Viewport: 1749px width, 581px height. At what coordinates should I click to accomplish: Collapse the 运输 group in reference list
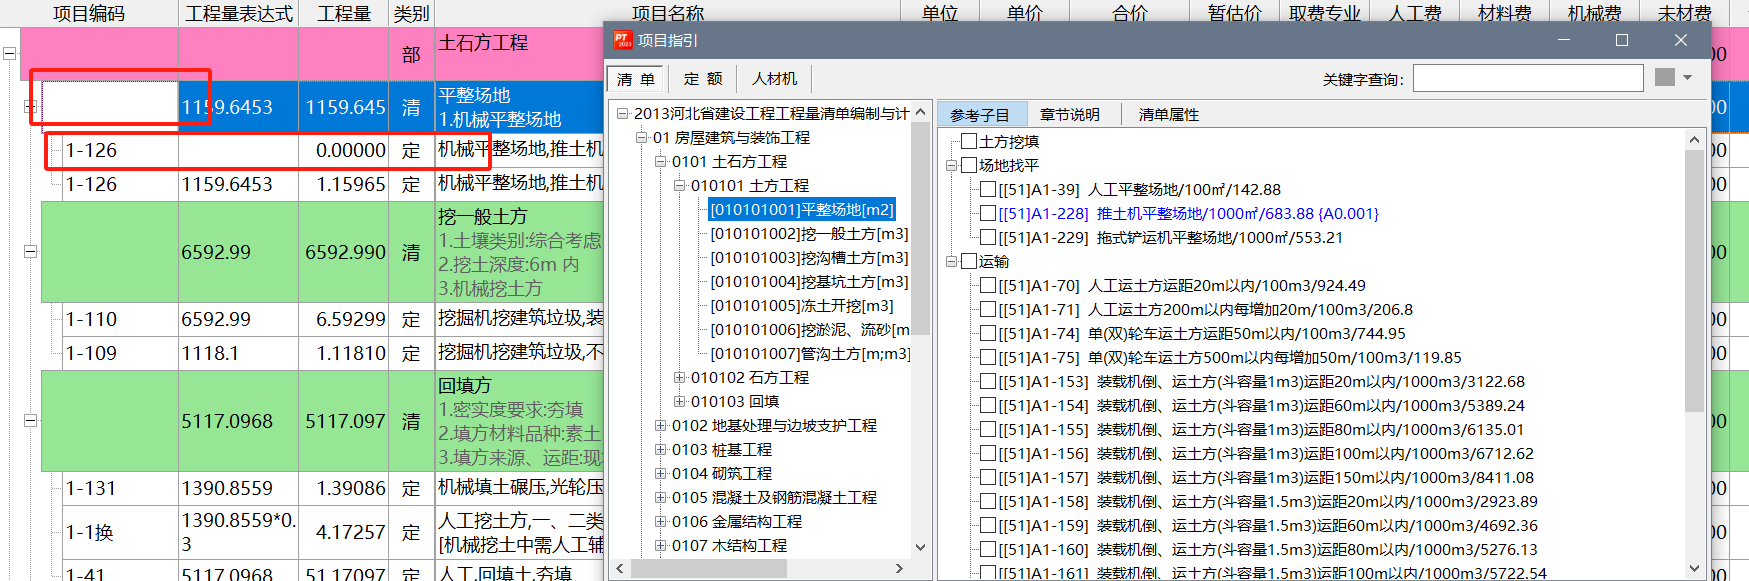click(951, 262)
